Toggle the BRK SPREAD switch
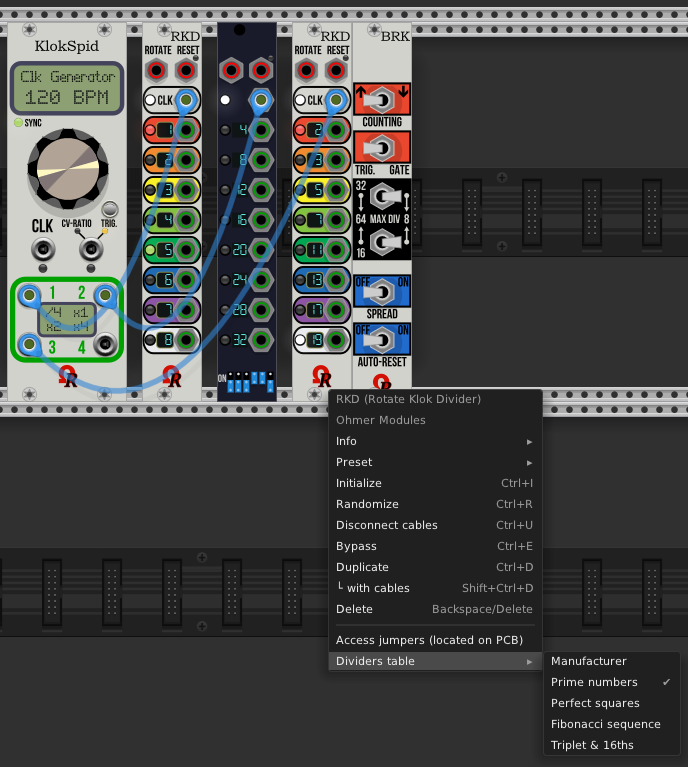Screen dimensions: 688x767 pyautogui.click(x=382, y=292)
